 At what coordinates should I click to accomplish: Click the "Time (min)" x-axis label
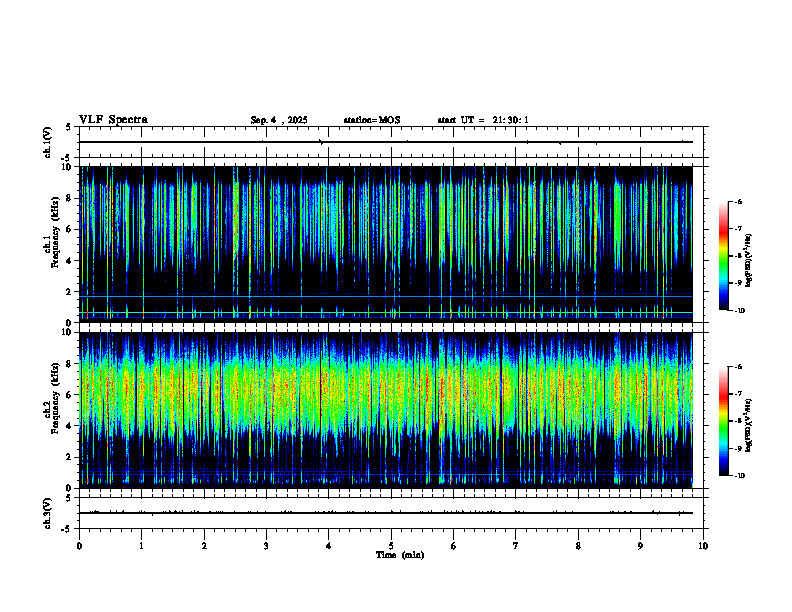click(400, 555)
